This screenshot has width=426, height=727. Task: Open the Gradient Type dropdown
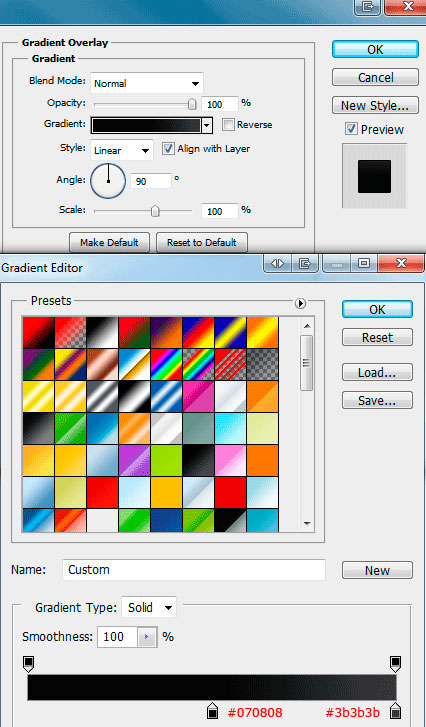(x=149, y=607)
